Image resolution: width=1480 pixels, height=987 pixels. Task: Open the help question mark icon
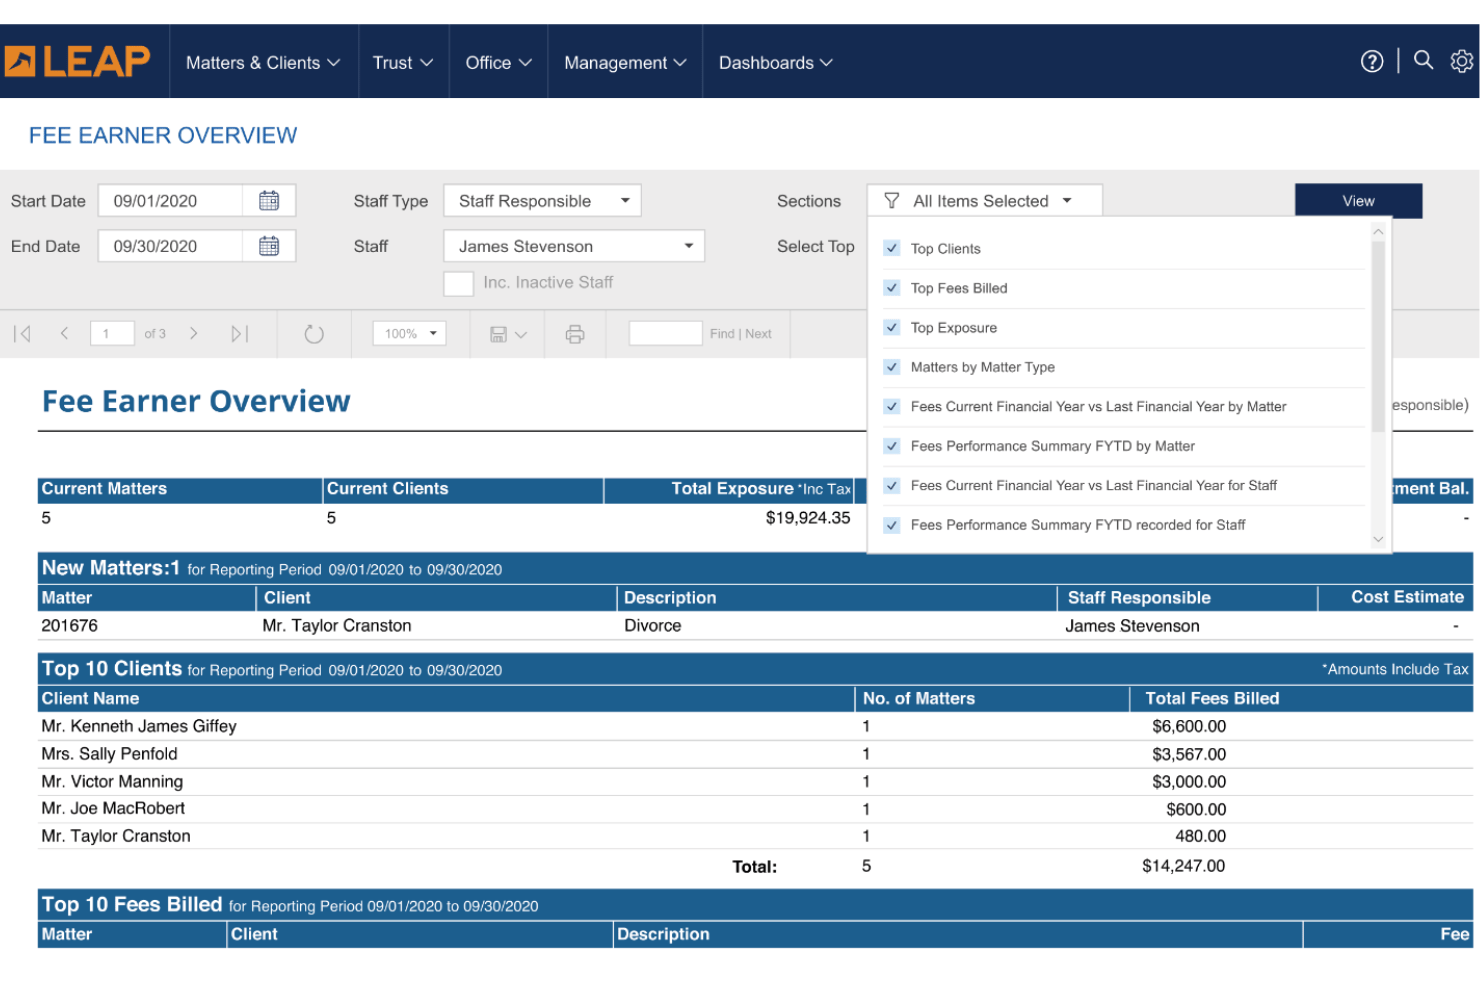point(1372,62)
